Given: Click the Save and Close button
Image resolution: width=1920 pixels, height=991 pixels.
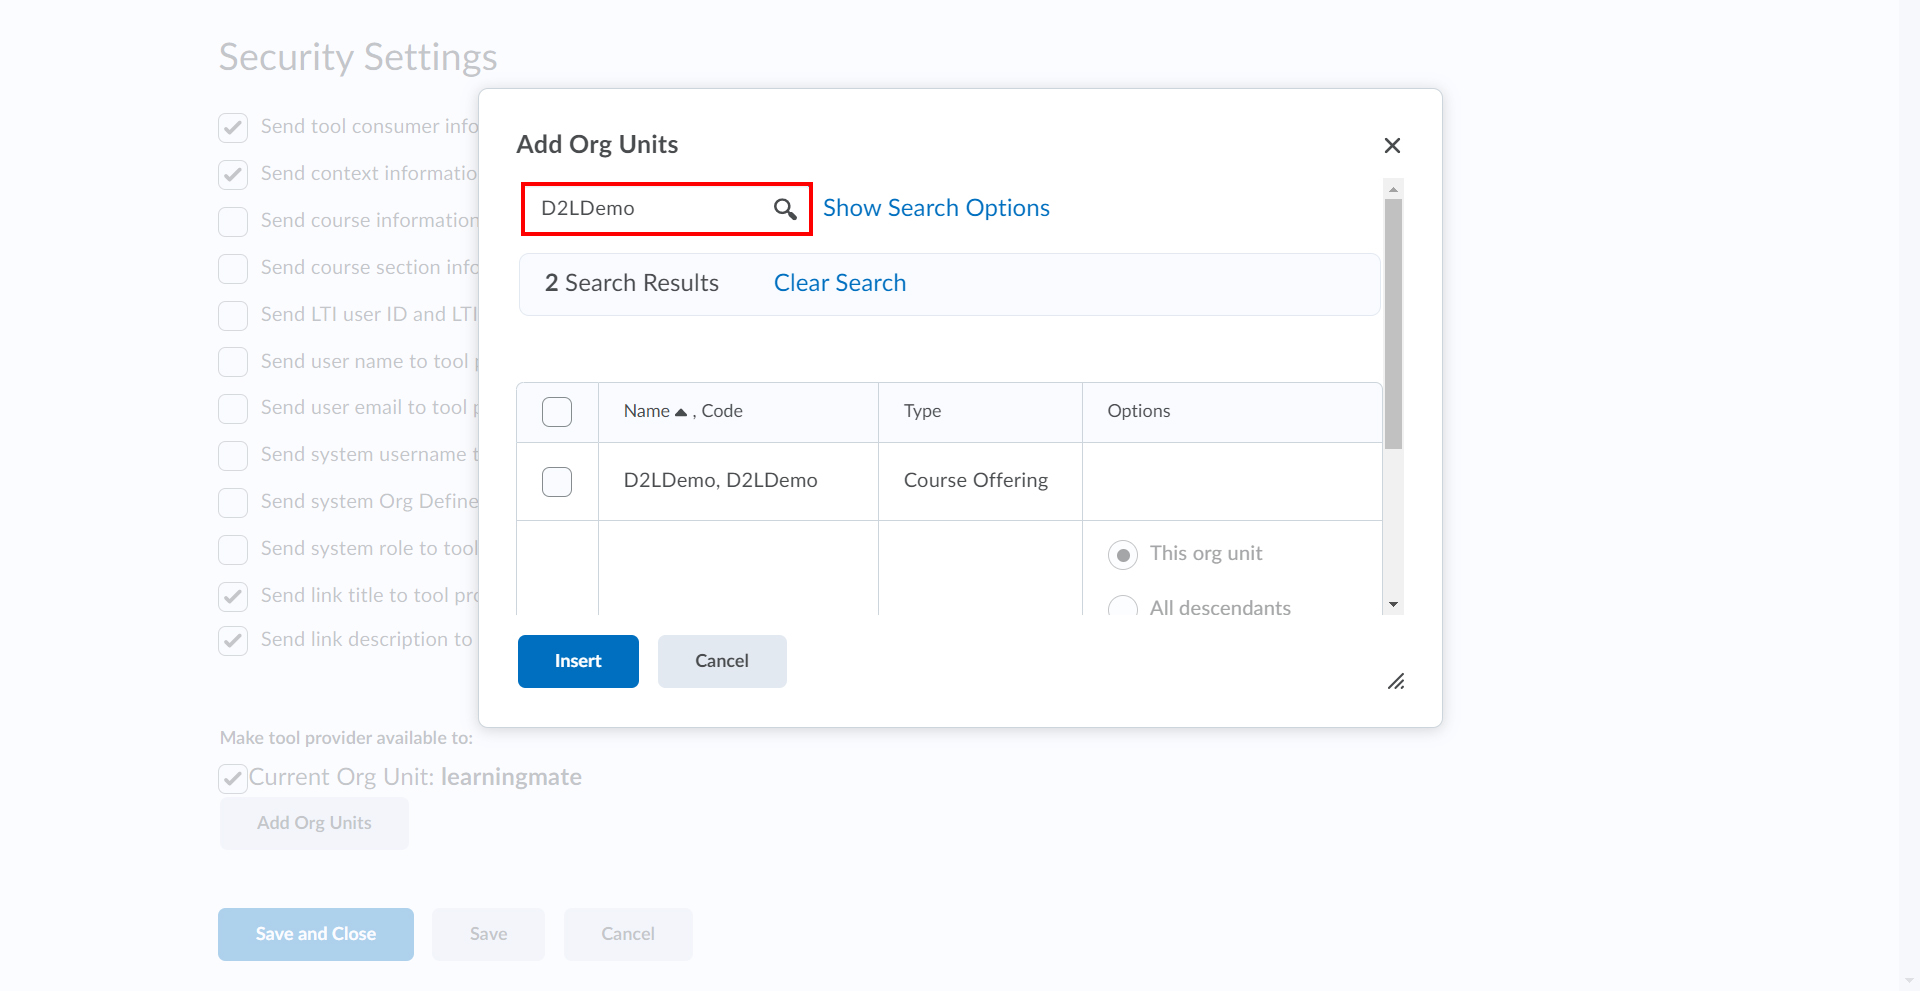Looking at the screenshot, I should (x=316, y=935).
